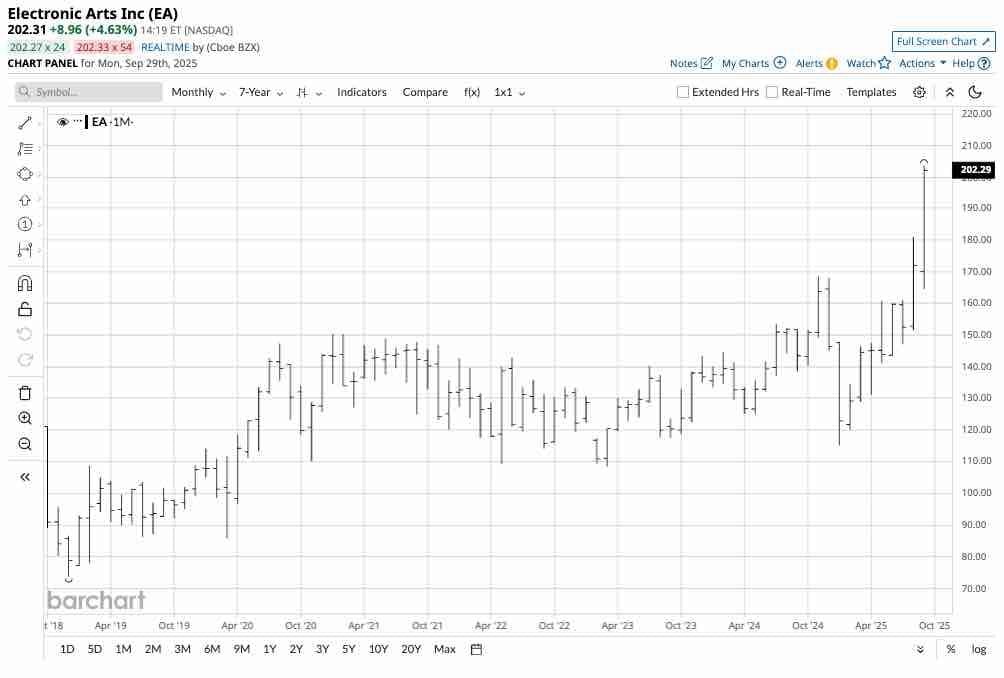
Task: Open My Charts
Action: point(754,63)
